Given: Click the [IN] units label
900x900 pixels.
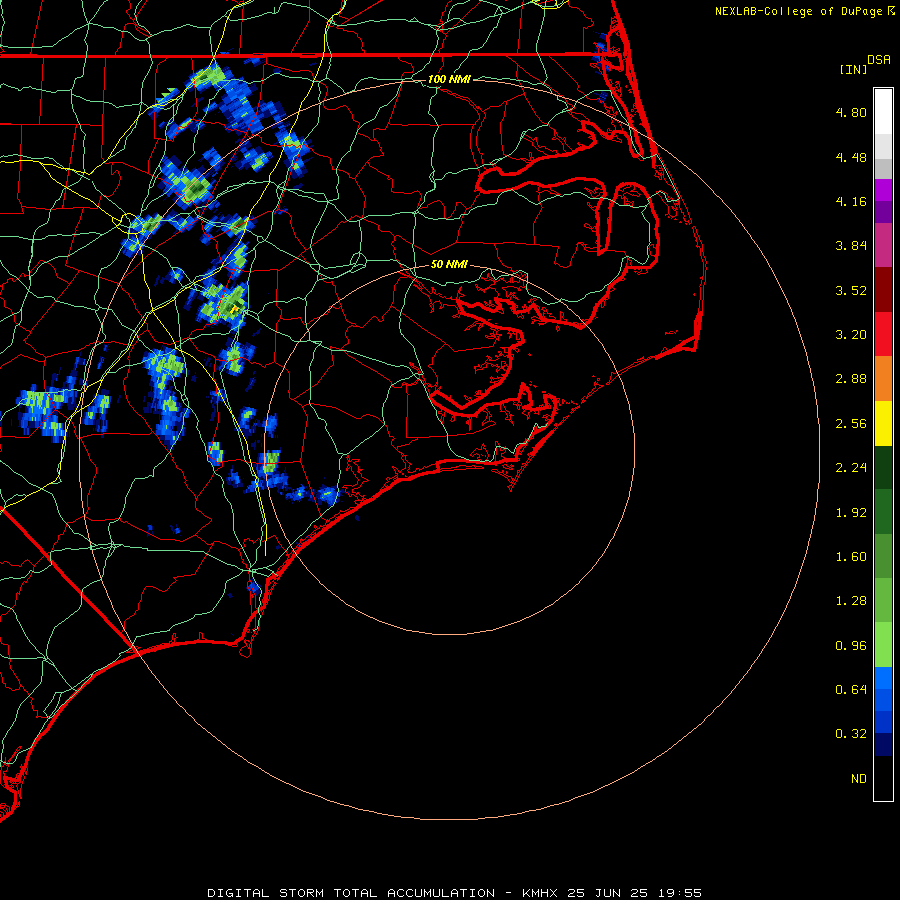Looking at the screenshot, I should [854, 69].
